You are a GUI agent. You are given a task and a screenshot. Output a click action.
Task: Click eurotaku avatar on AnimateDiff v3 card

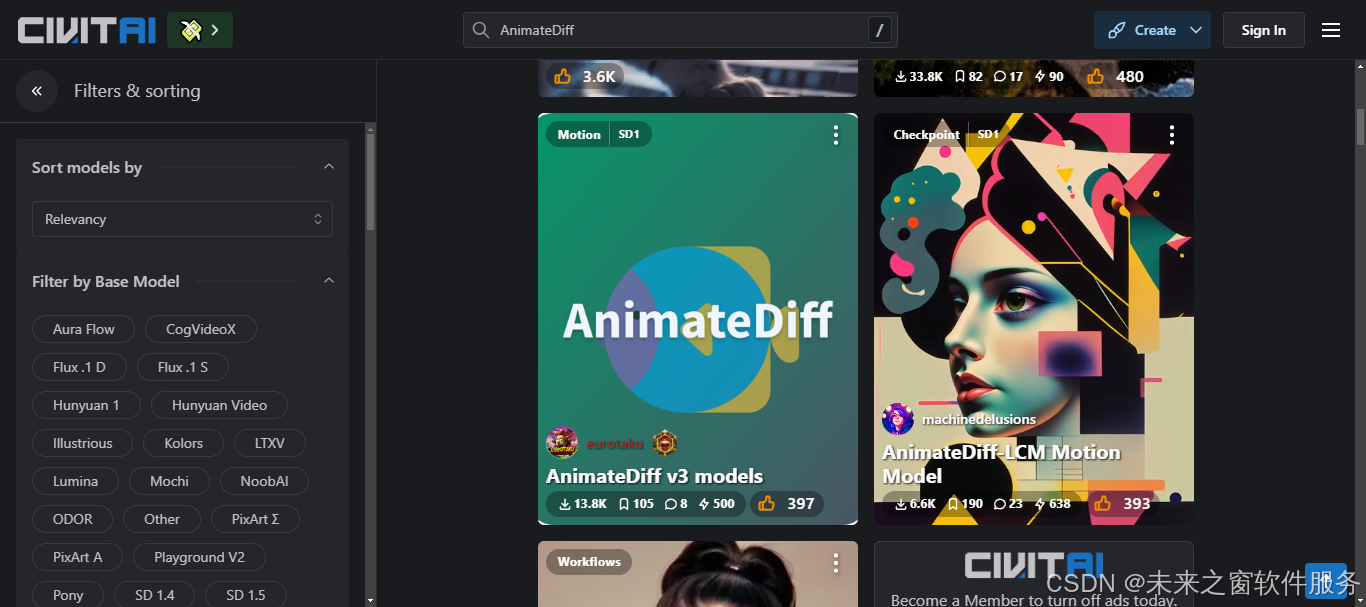click(562, 442)
